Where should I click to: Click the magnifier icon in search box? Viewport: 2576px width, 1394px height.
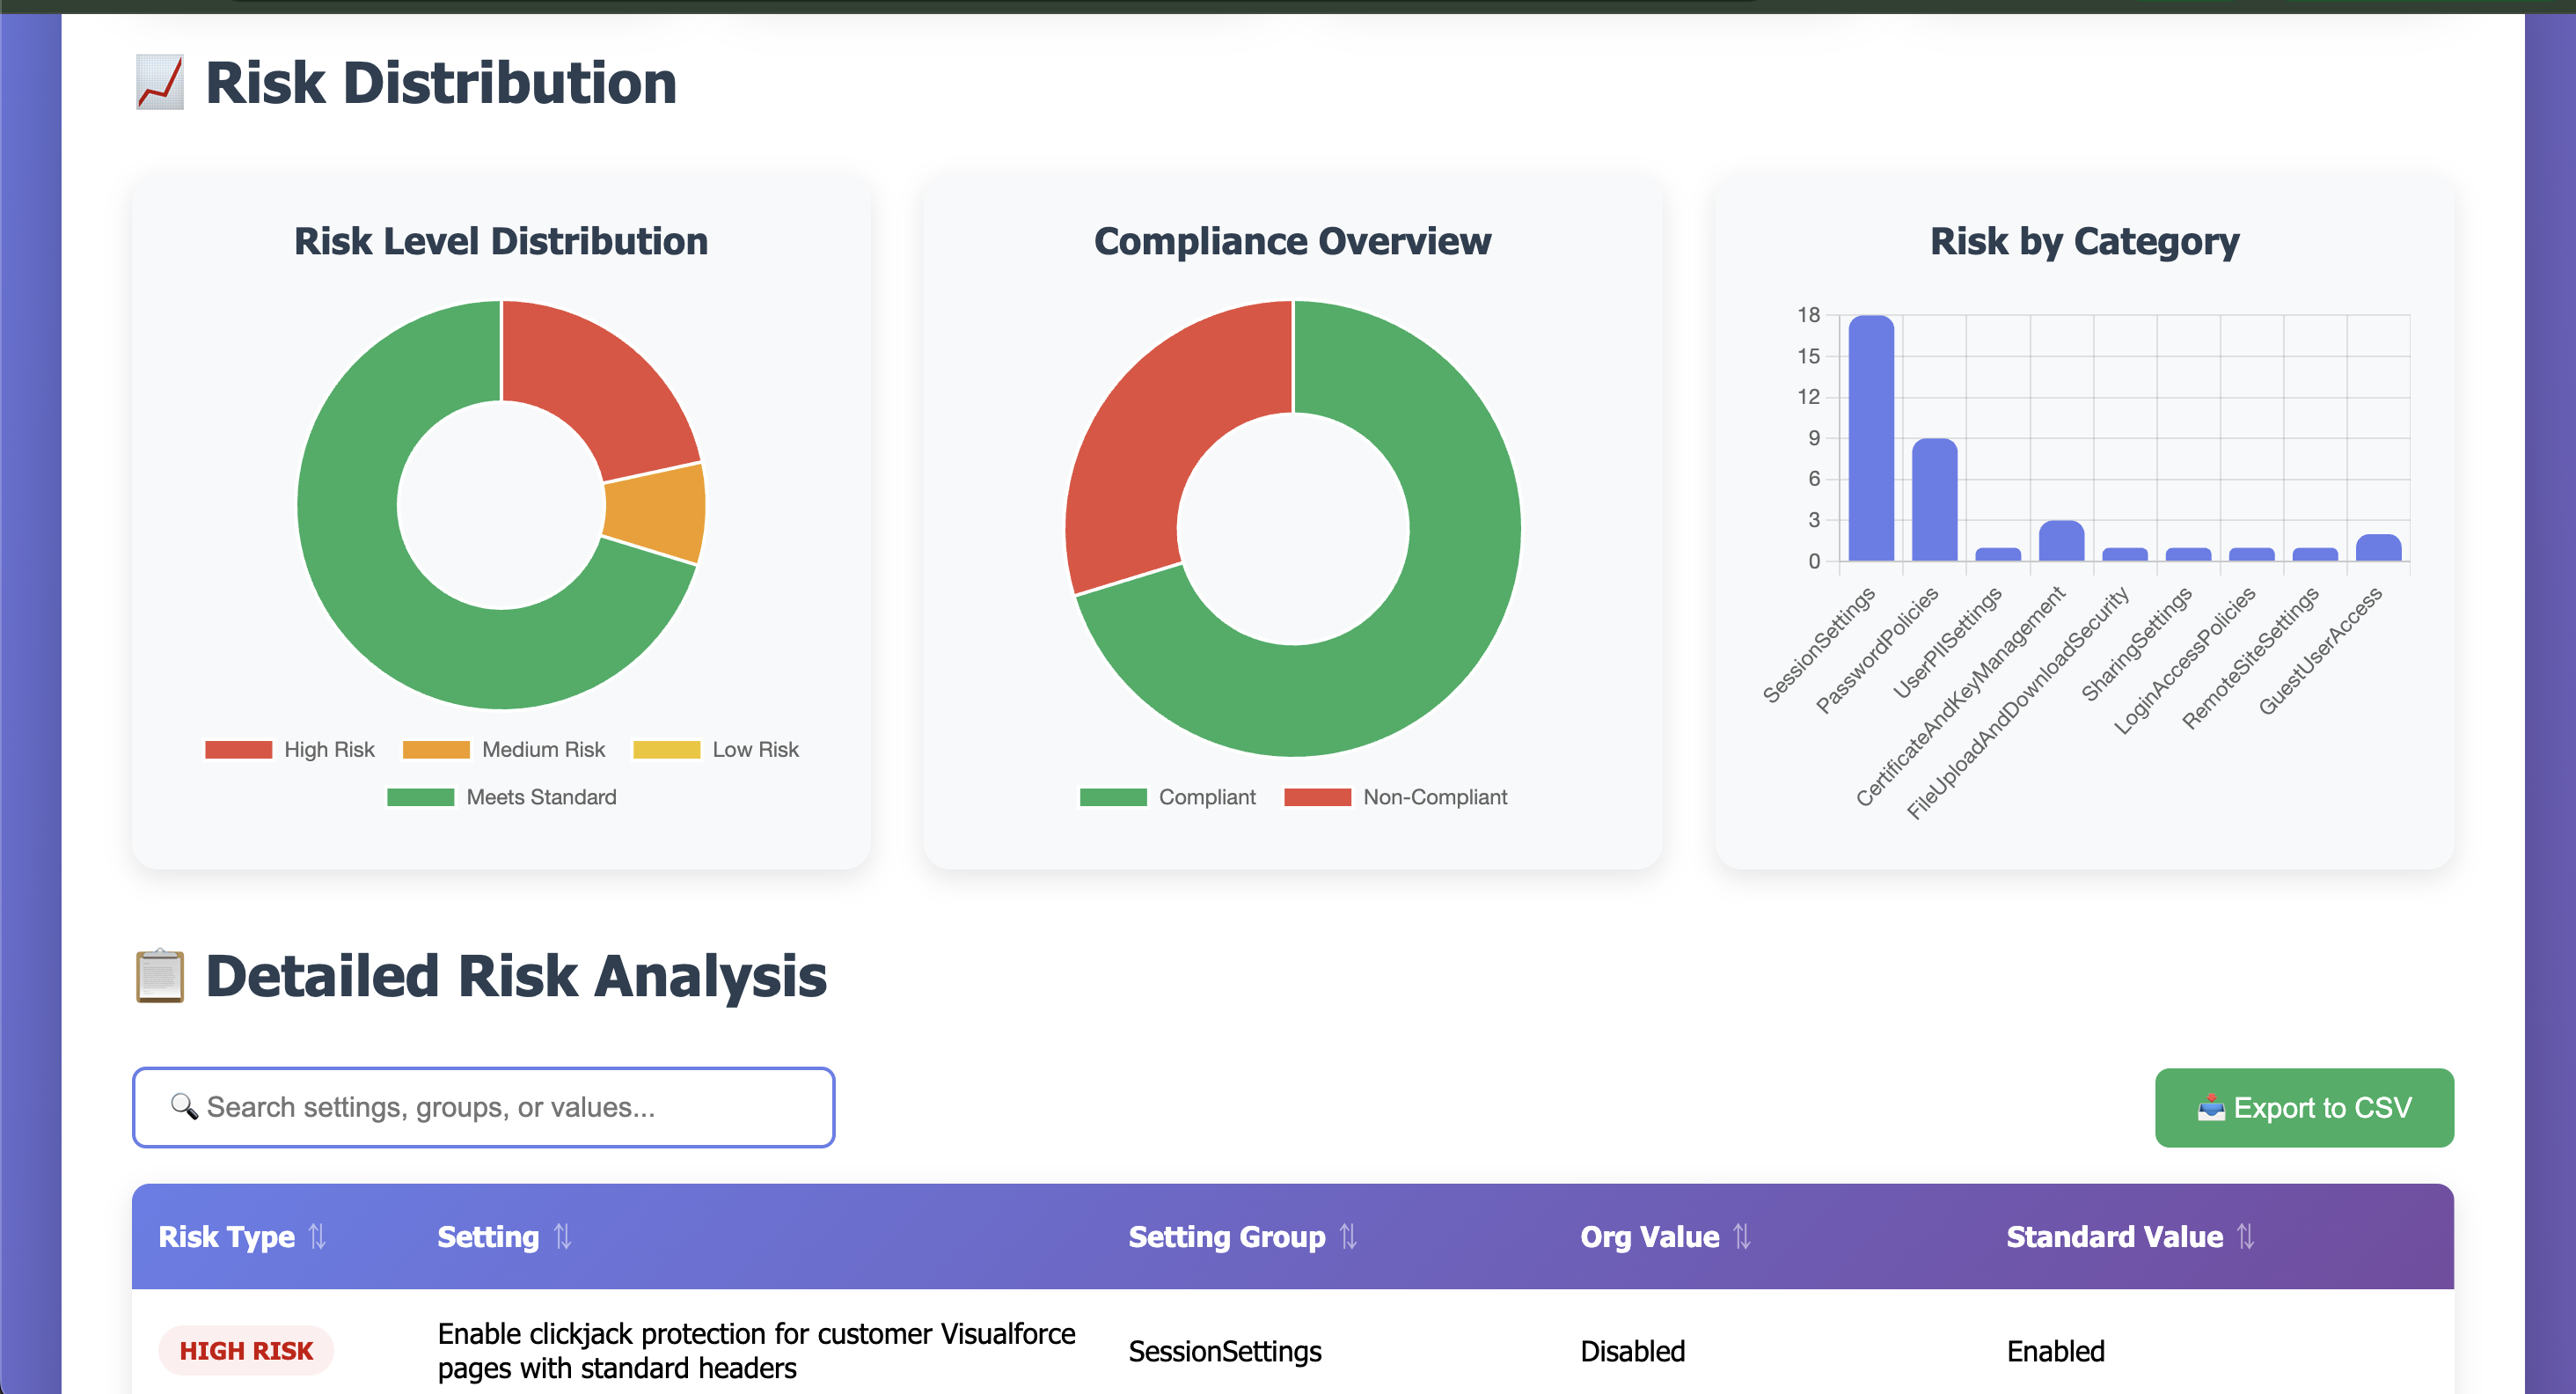pos(183,1106)
